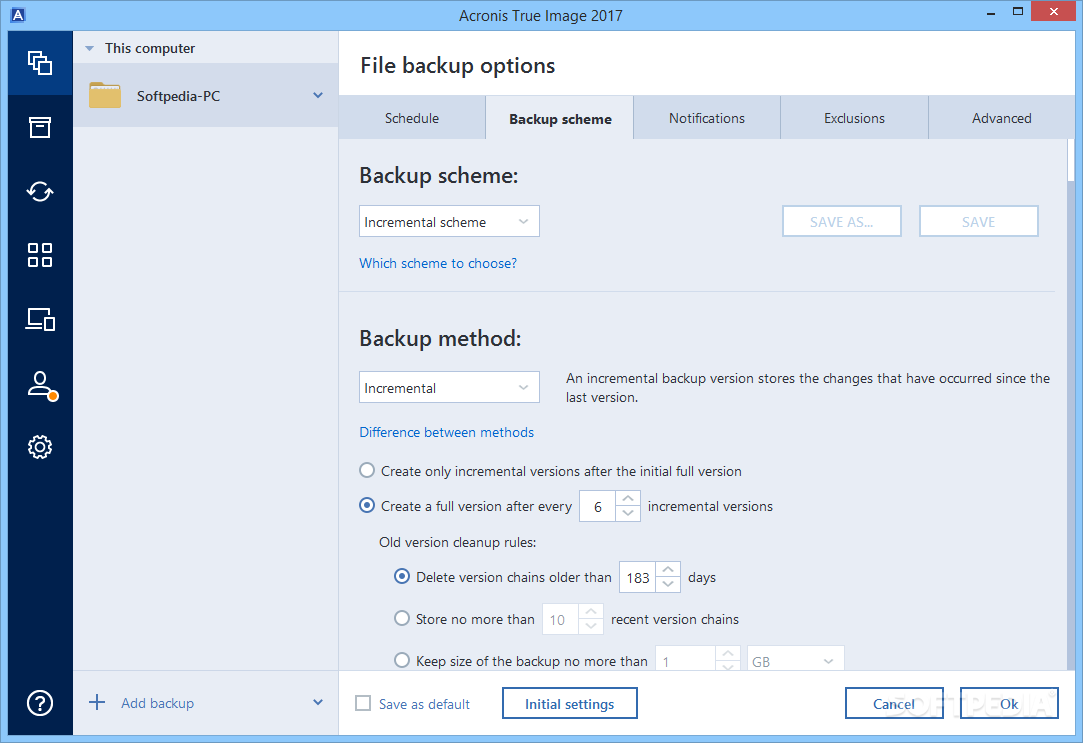This screenshot has height=743, width=1083.
Task: Open the Help question mark icon
Action: coord(40,703)
